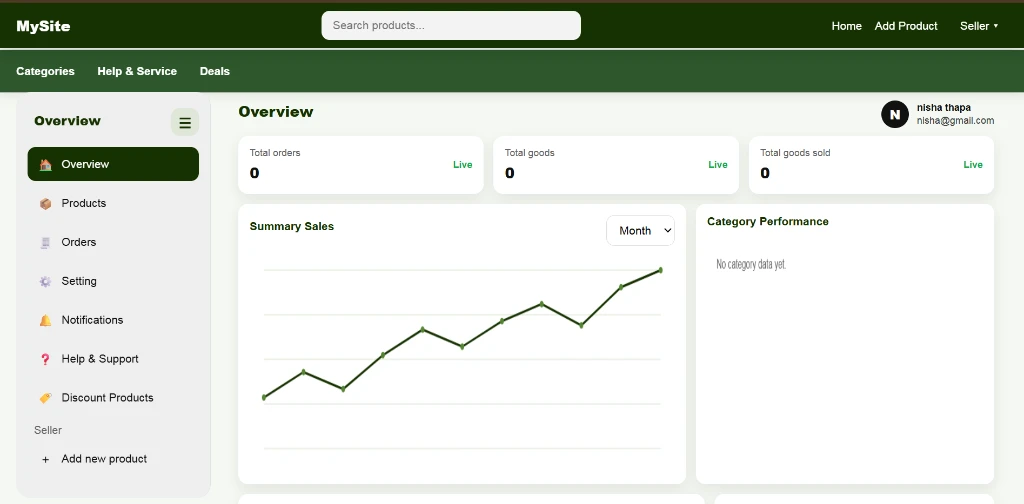Focus the Search products field

[451, 25]
